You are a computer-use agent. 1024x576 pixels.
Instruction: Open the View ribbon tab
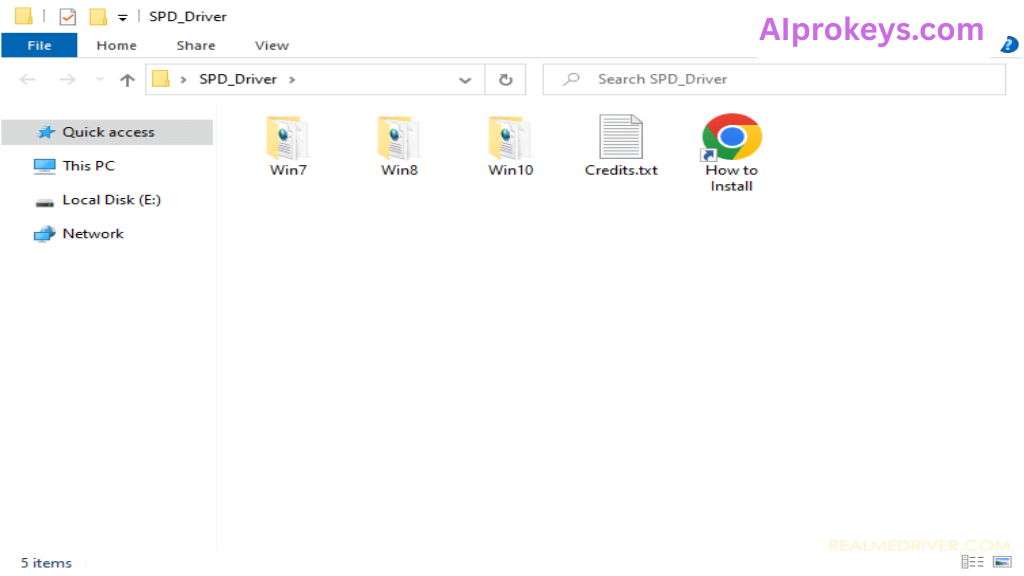coord(272,45)
